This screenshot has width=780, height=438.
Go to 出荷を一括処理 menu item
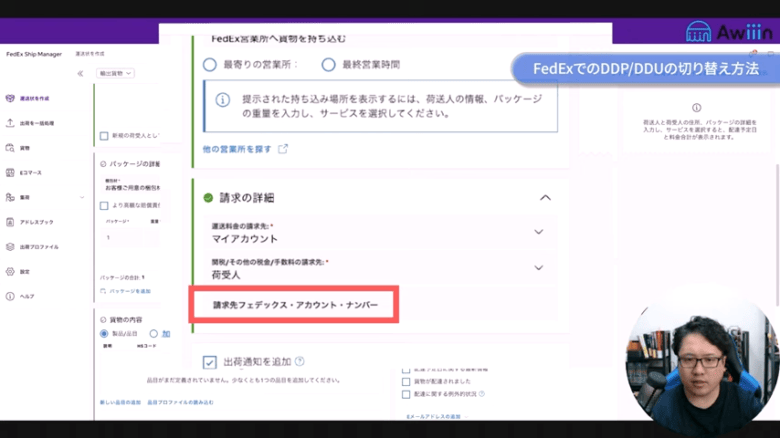tap(37, 123)
